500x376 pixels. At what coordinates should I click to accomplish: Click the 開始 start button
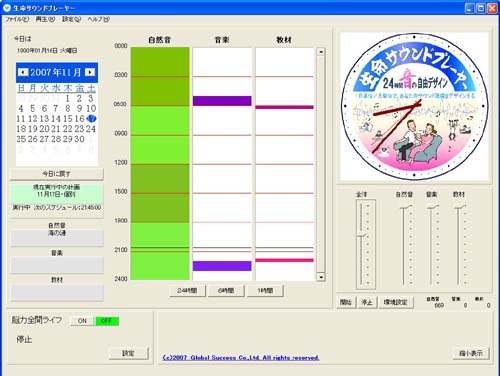pyautogui.click(x=346, y=302)
